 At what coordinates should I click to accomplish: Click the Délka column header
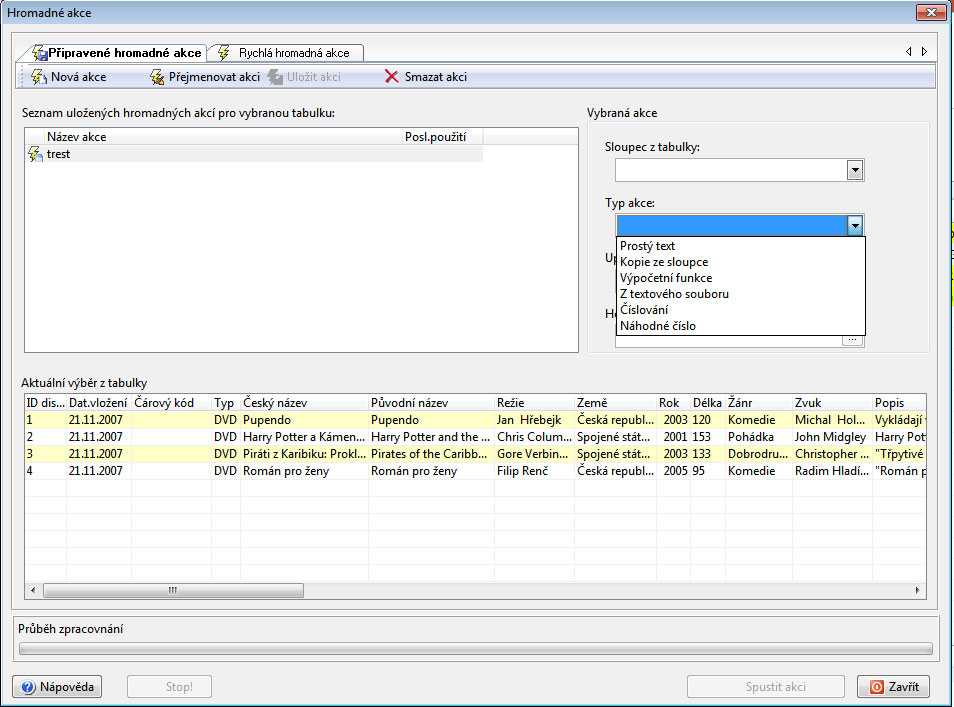pyautogui.click(x=708, y=403)
